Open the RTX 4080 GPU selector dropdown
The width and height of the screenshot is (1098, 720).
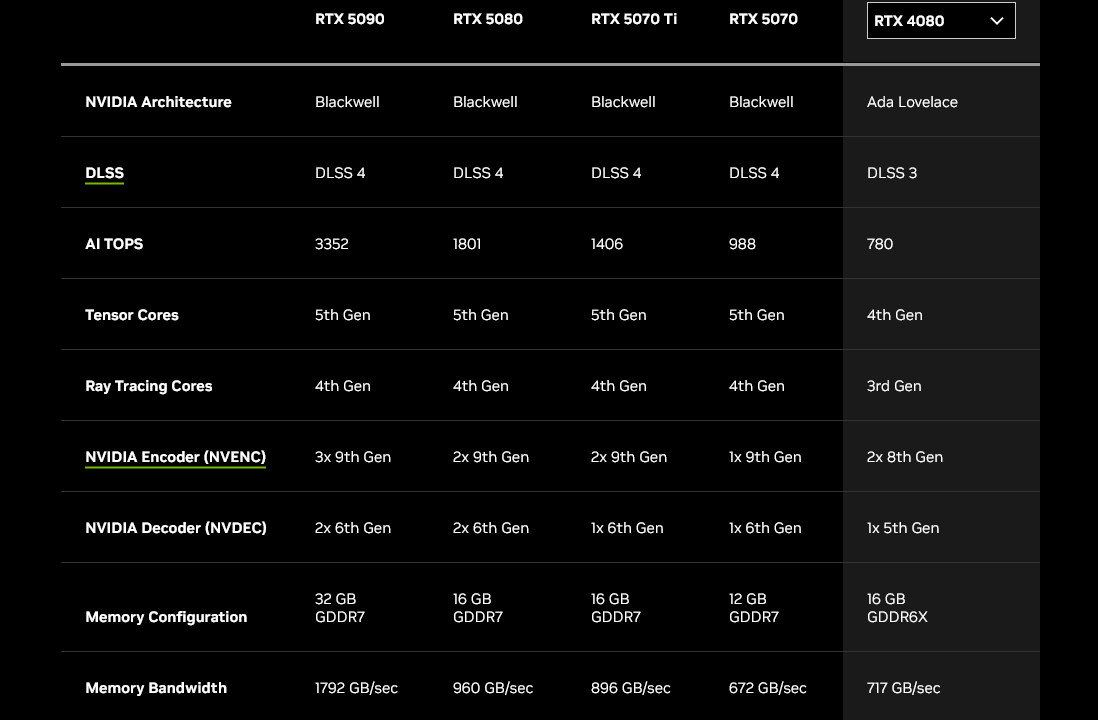pyautogui.click(x=940, y=21)
